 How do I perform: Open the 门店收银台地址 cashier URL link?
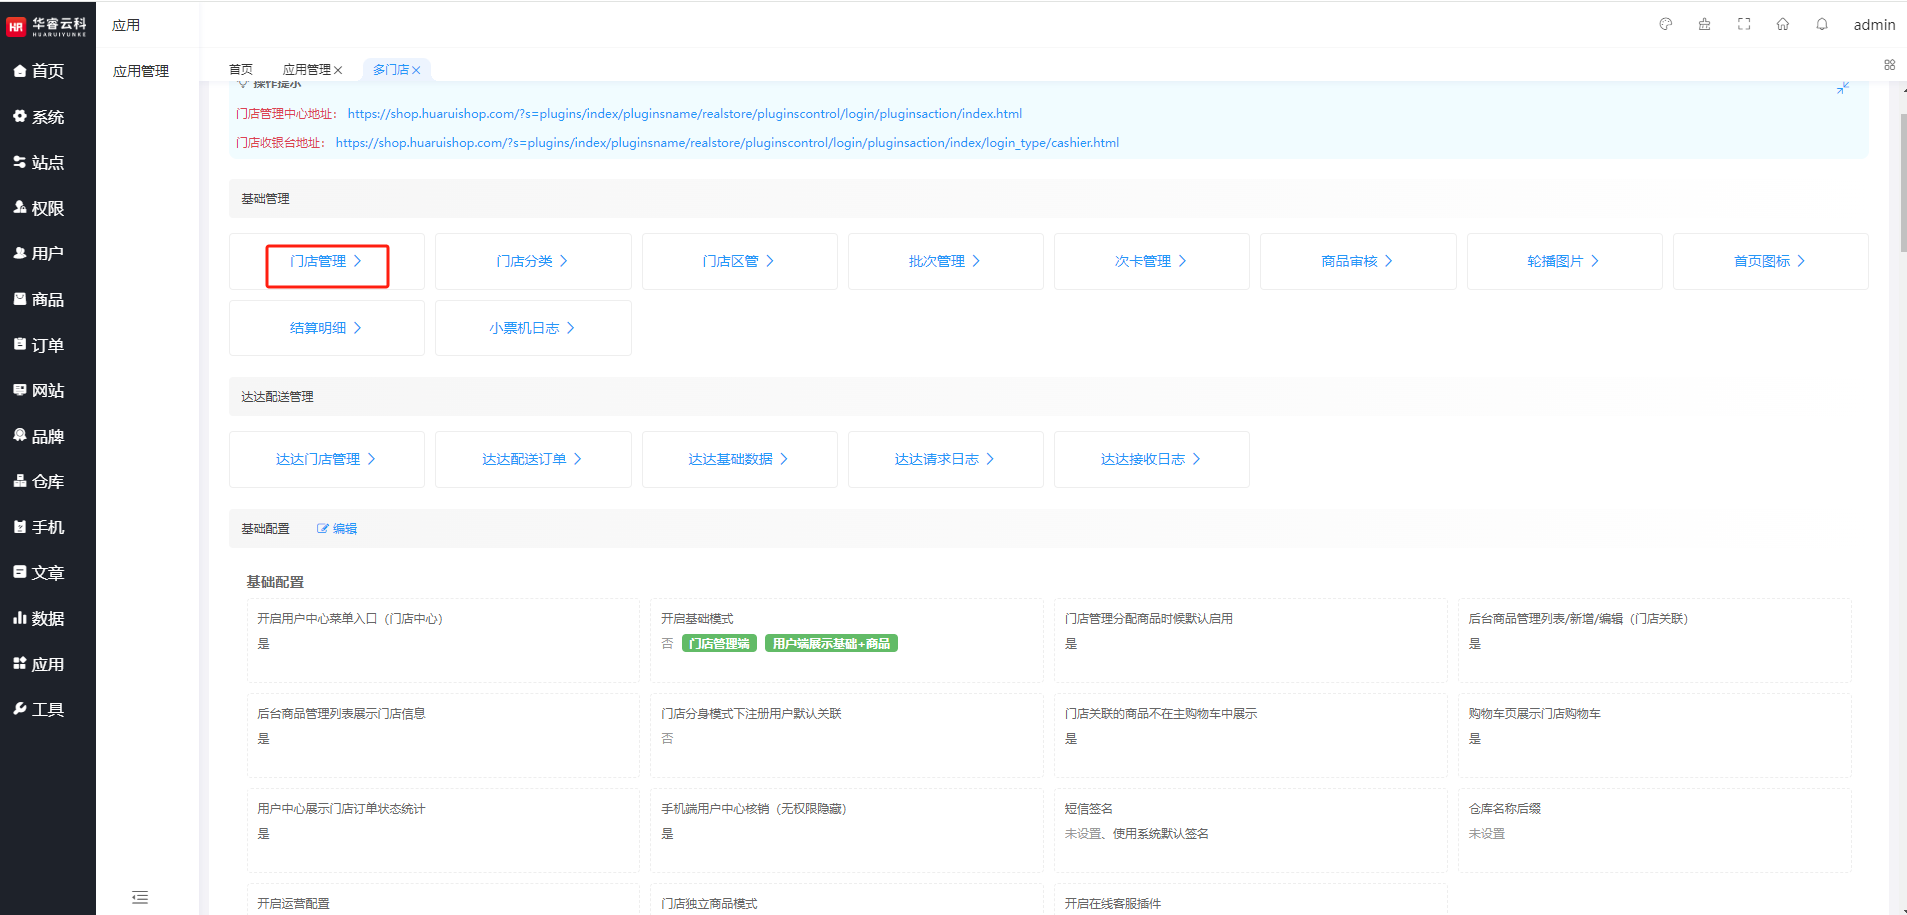coord(726,143)
